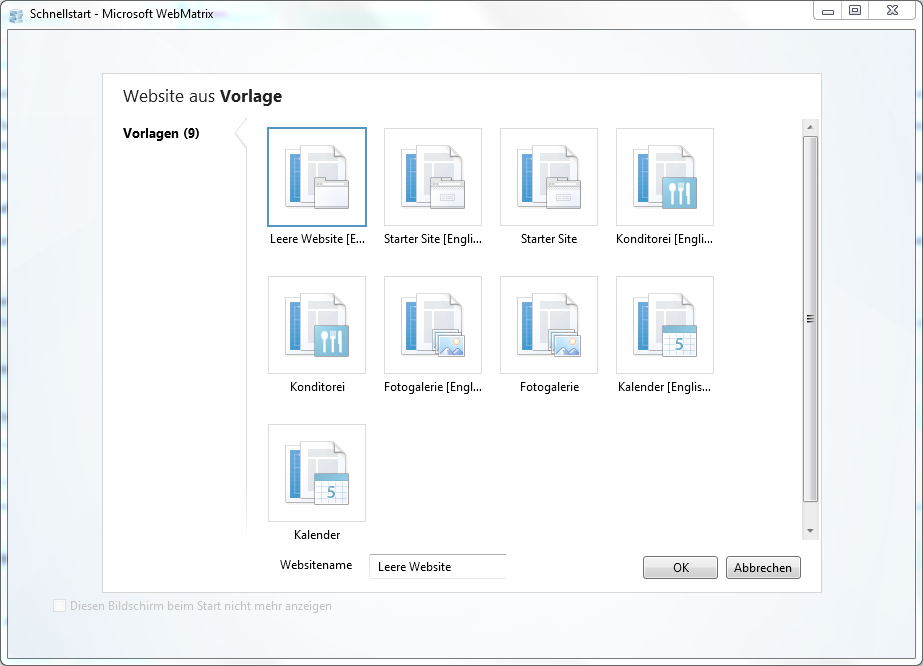Pick the Kalender [Englis... template icon
The width and height of the screenshot is (923, 666).
coord(665,325)
